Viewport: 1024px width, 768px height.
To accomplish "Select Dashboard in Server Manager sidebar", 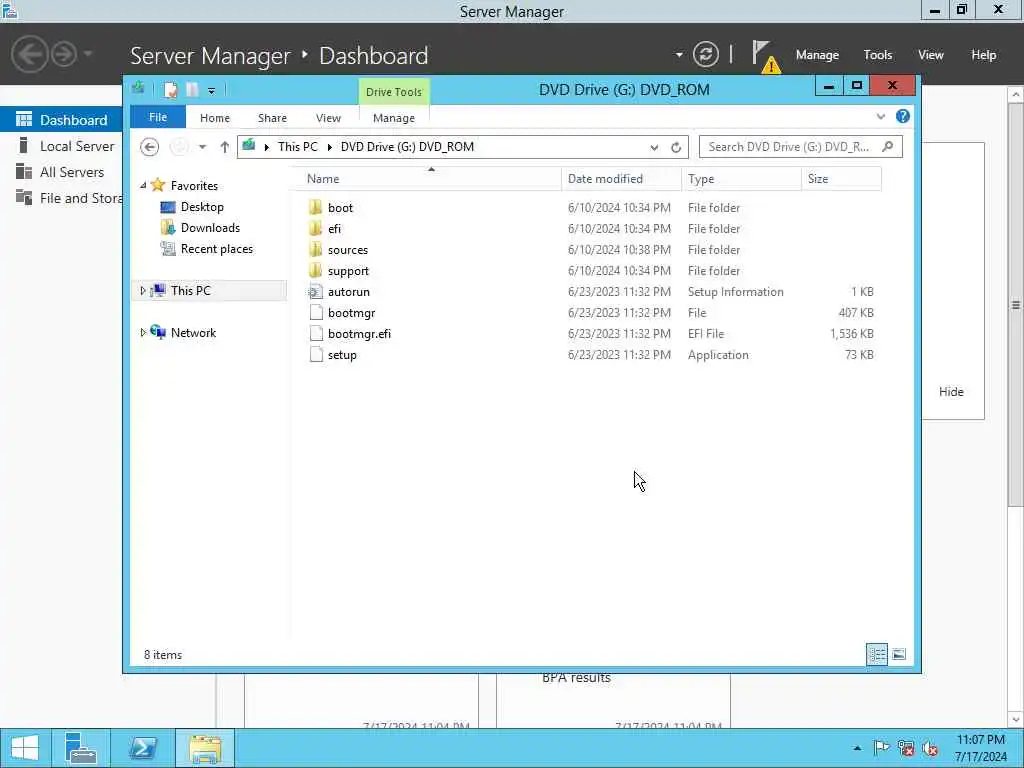I will pyautogui.click(x=62, y=120).
